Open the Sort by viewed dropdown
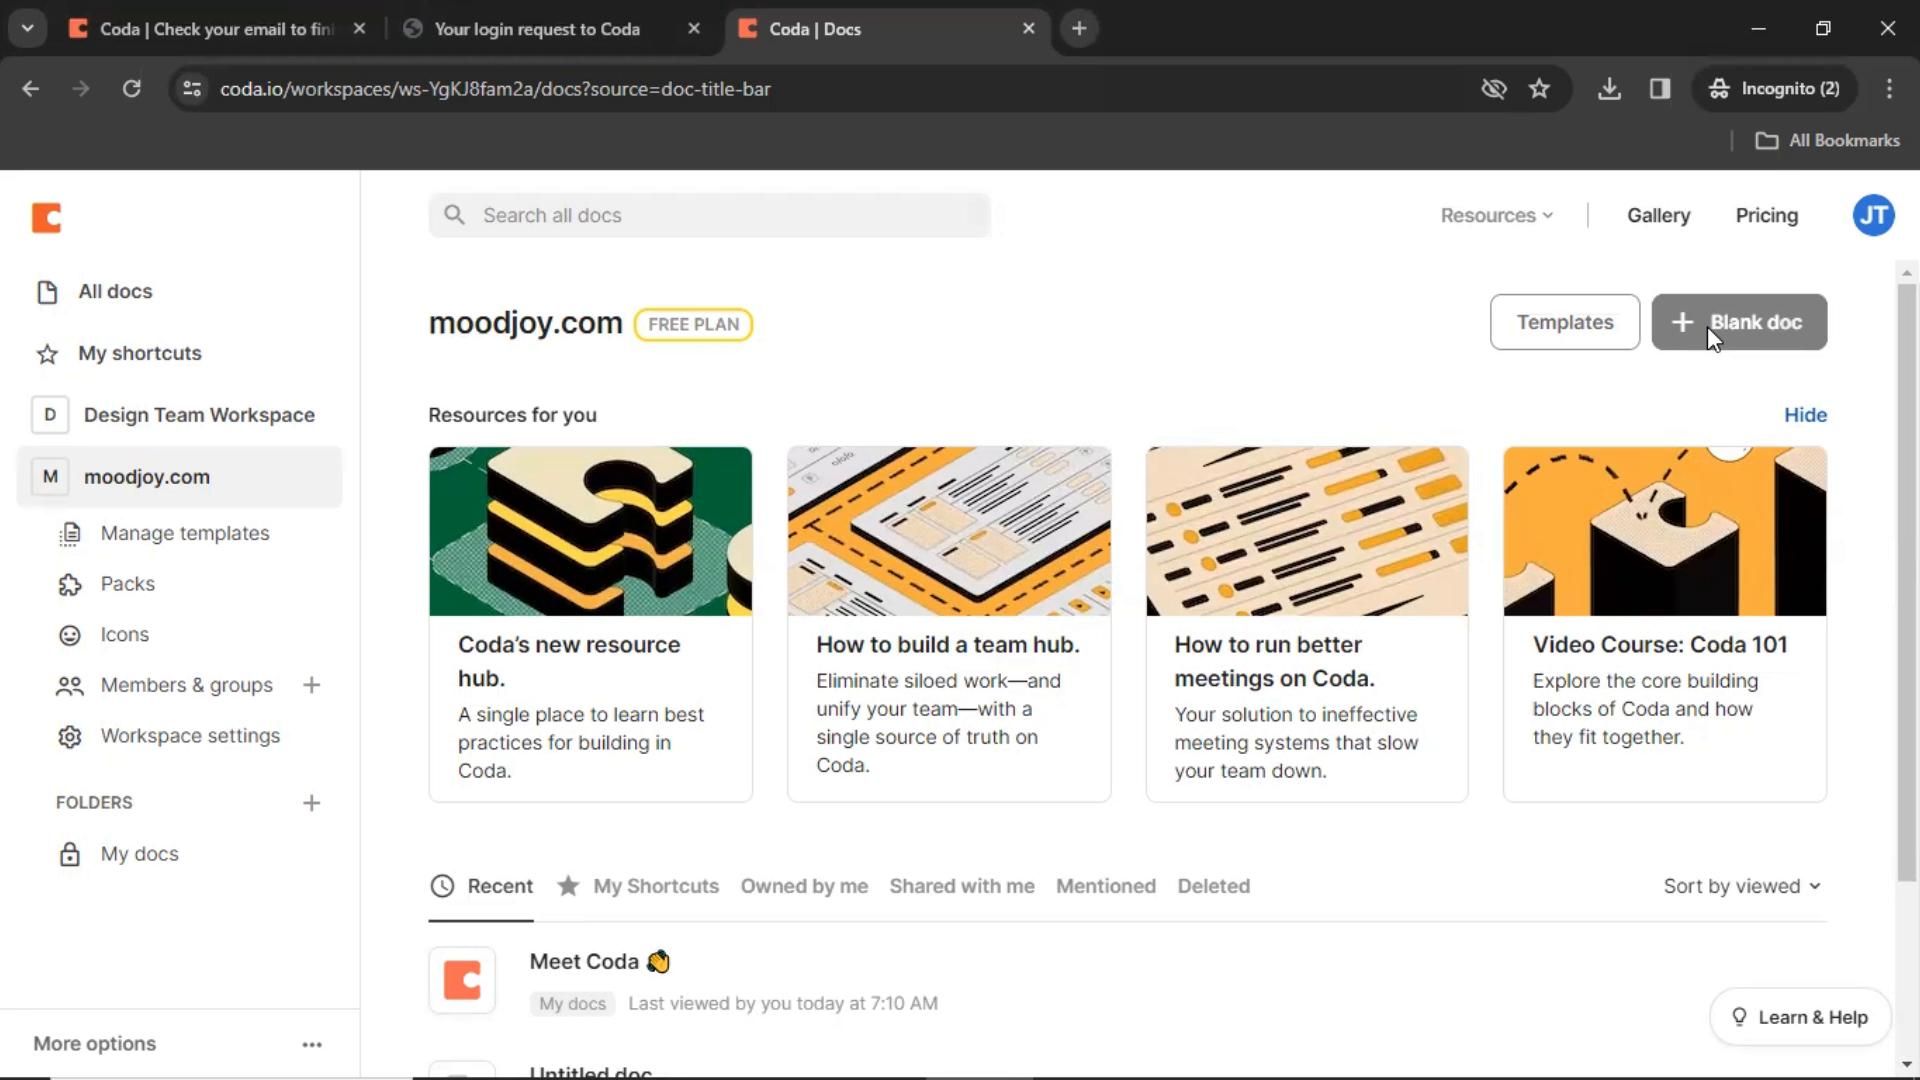This screenshot has height=1080, width=1920. pyautogui.click(x=1741, y=886)
